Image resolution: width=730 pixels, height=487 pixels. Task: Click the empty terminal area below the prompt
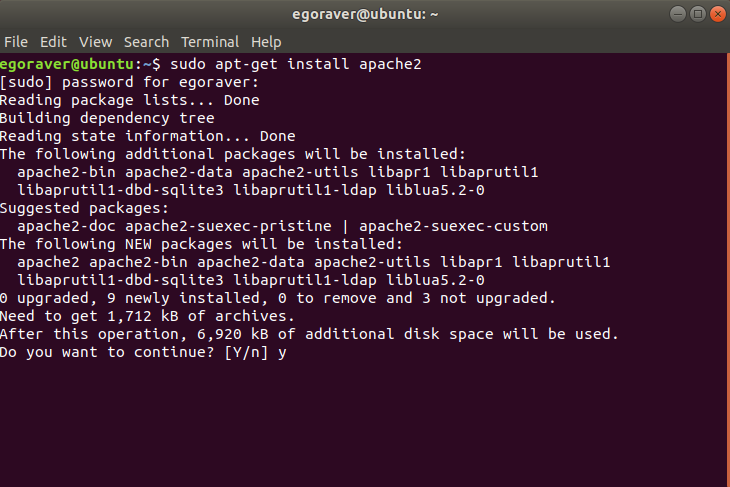click(363, 424)
